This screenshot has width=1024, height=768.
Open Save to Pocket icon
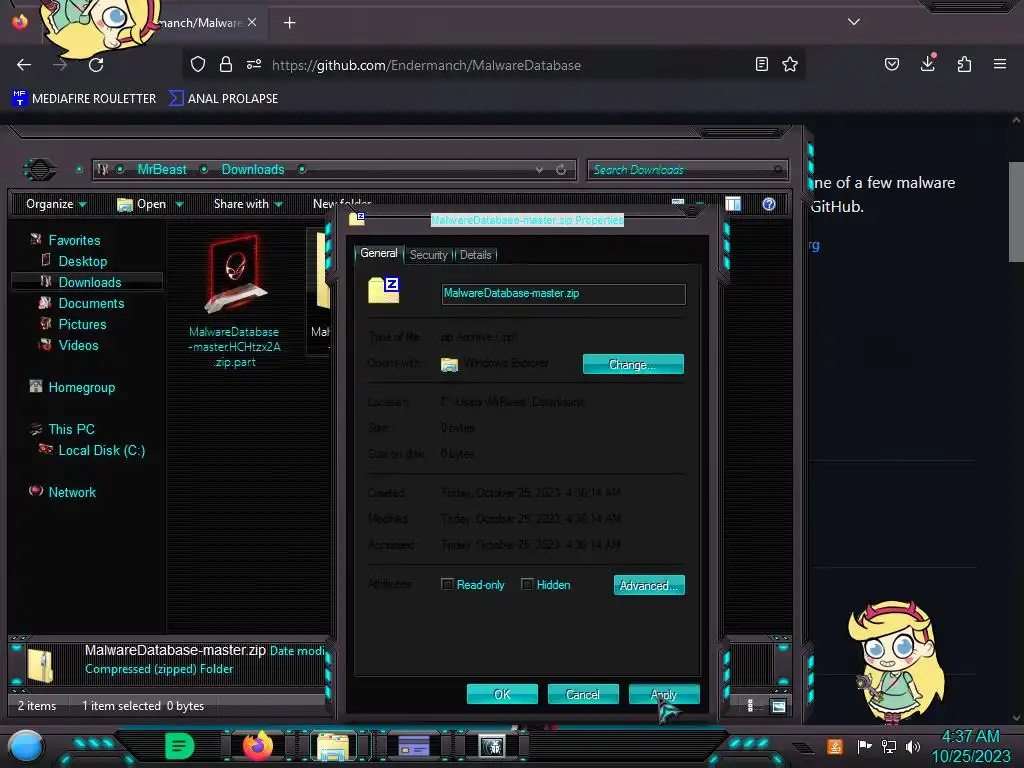[x=891, y=64]
